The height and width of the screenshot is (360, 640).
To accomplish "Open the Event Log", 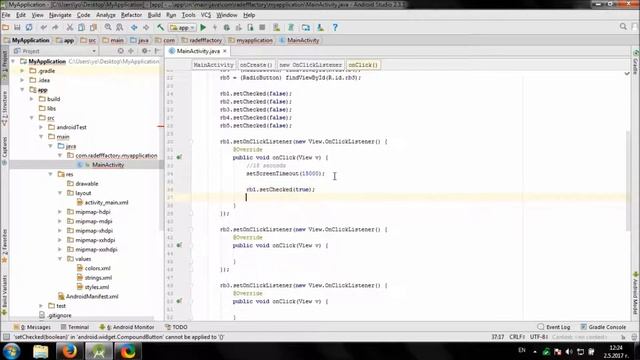I will coord(554,327).
